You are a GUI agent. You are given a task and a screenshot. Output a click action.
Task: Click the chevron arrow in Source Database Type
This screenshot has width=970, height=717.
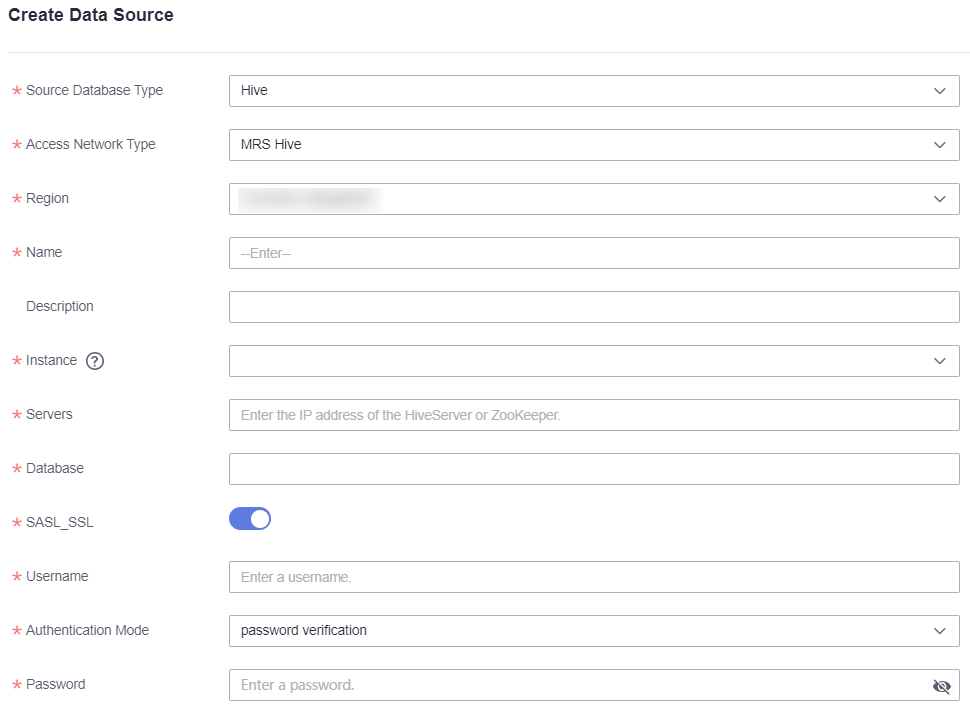tap(939, 91)
